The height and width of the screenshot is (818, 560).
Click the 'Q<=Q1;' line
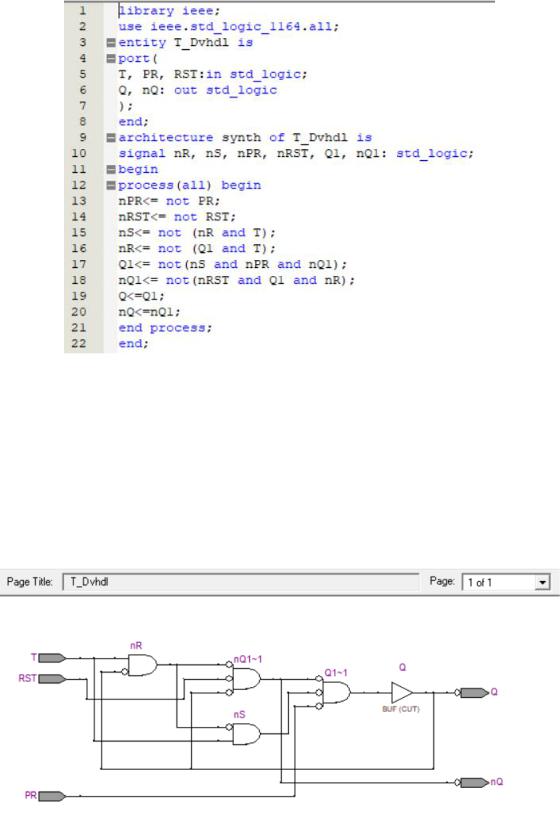[x=141, y=296]
